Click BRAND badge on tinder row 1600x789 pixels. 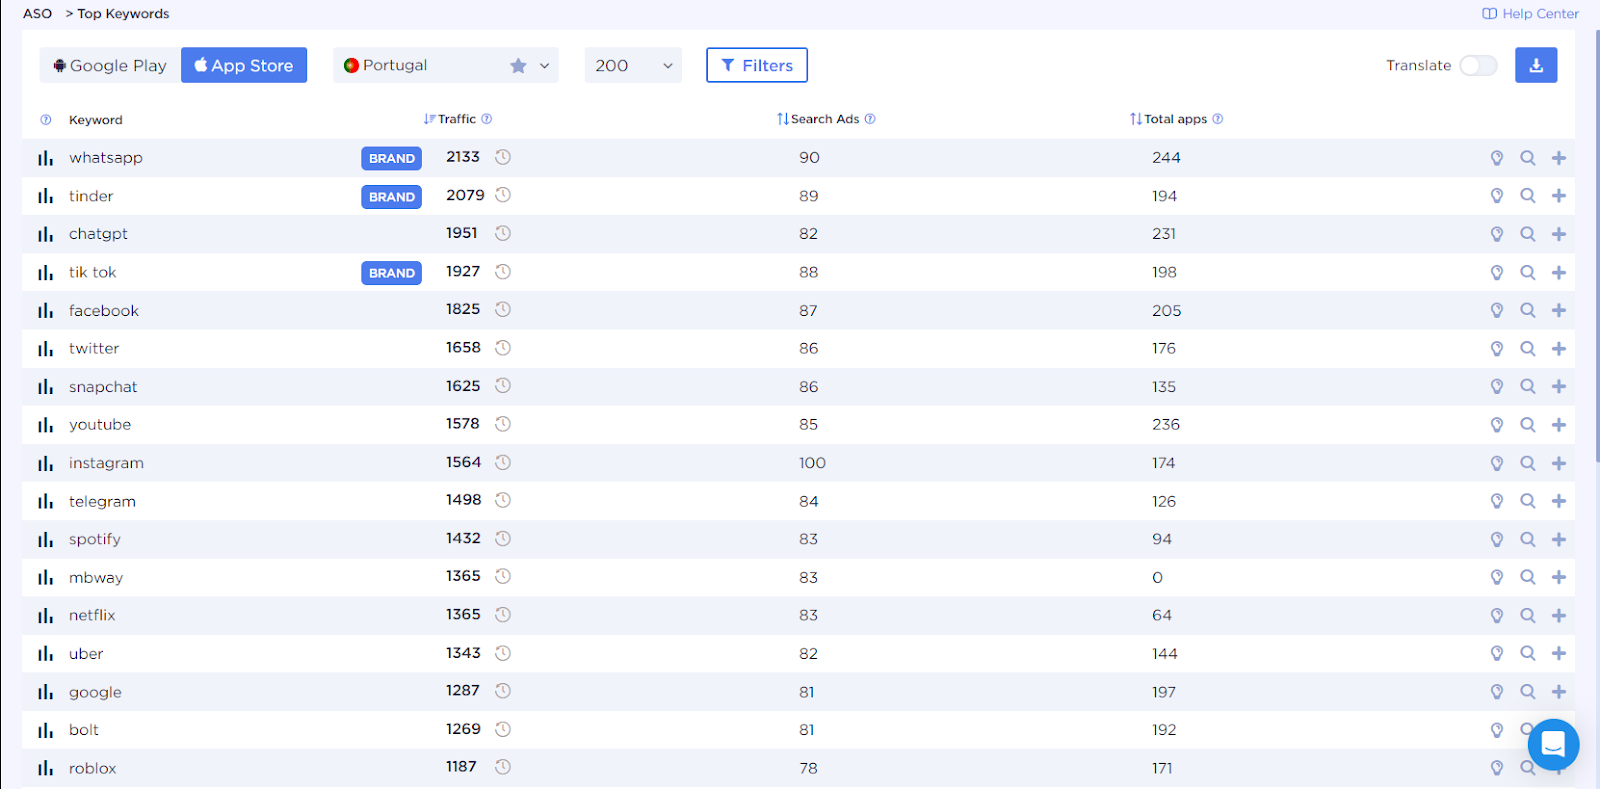click(392, 197)
